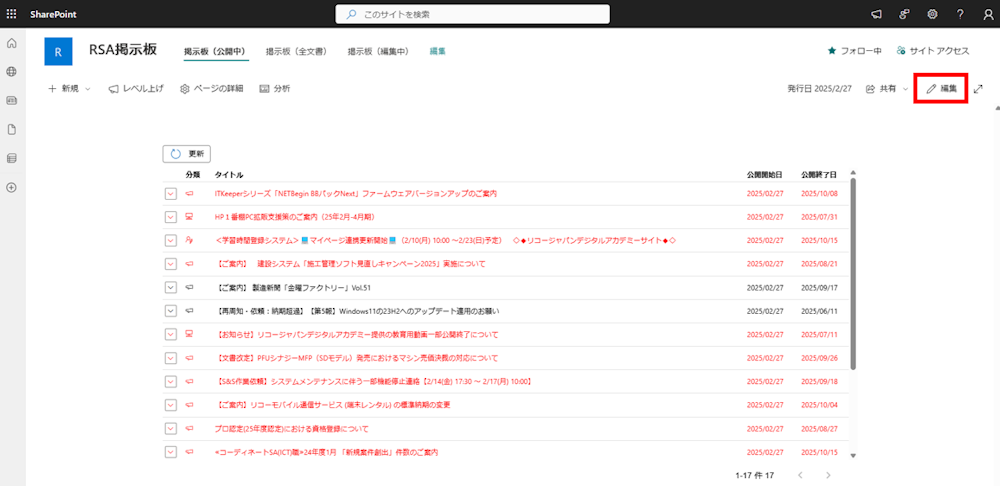
Task: Sort by 公開終了日 column header
Action: pos(820,174)
